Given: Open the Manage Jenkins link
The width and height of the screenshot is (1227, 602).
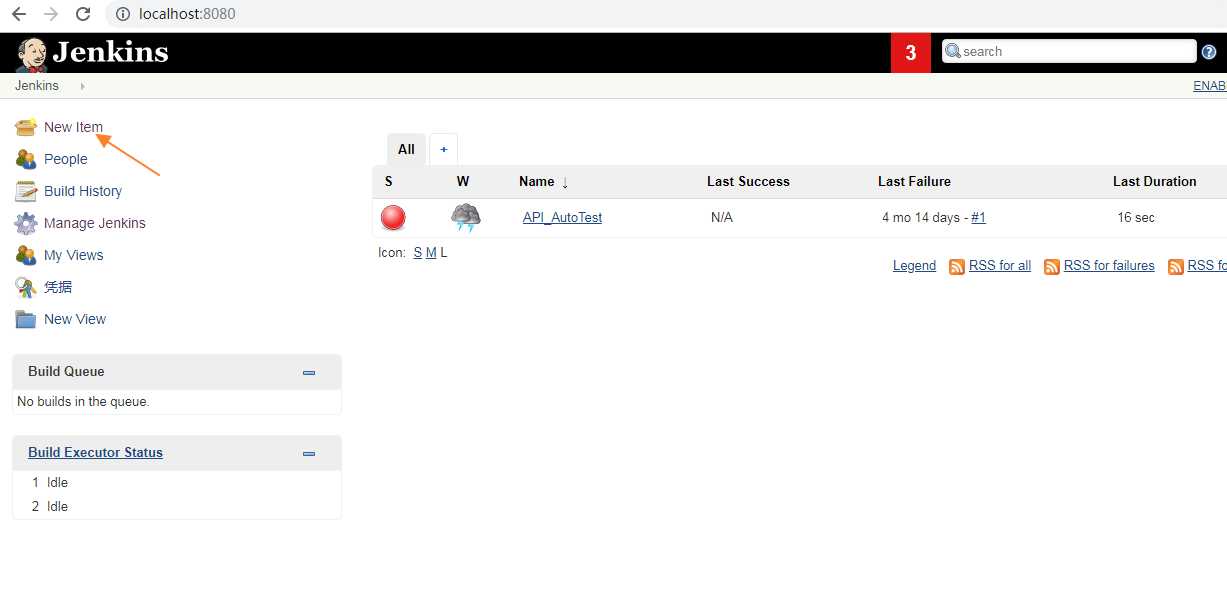Looking at the screenshot, I should [x=95, y=223].
